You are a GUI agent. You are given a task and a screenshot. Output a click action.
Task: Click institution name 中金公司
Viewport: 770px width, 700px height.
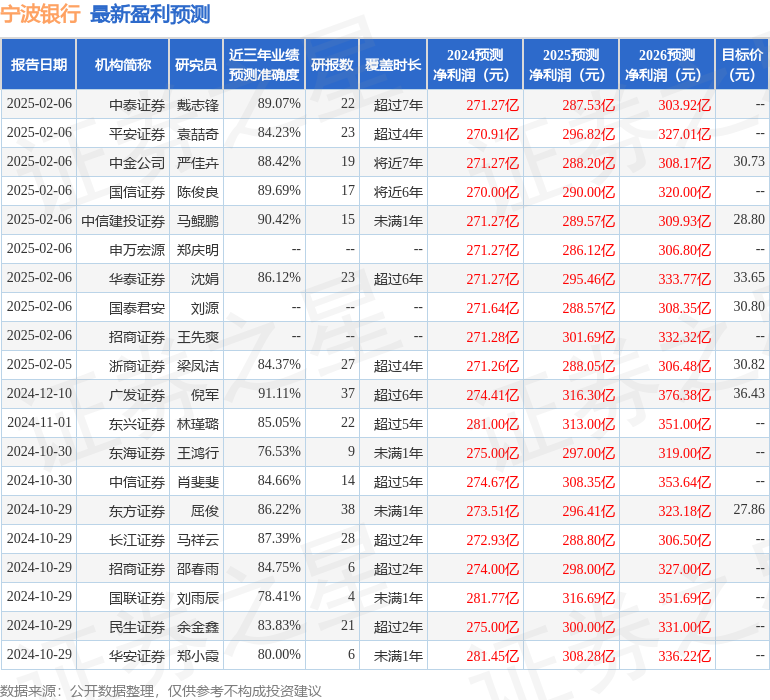137,163
